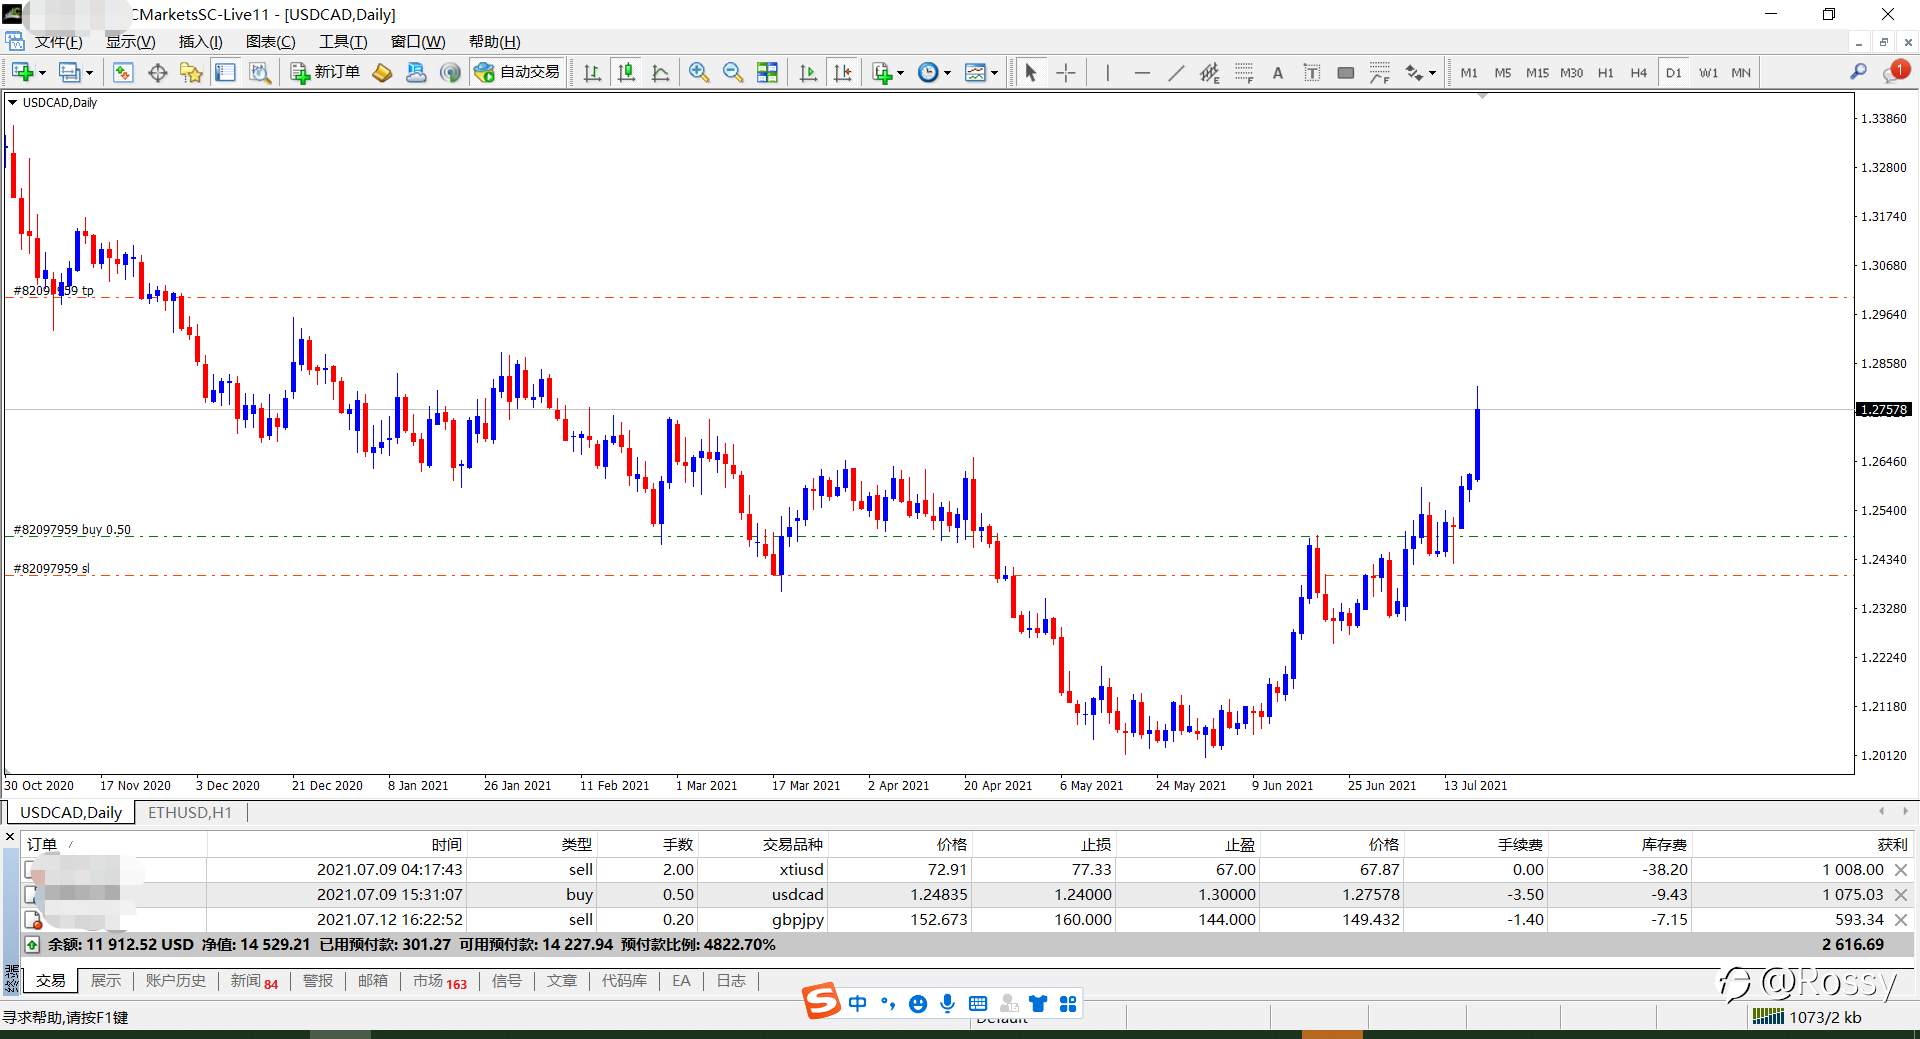
Task: Select the crosshair cursor tool
Action: pos(1066,73)
